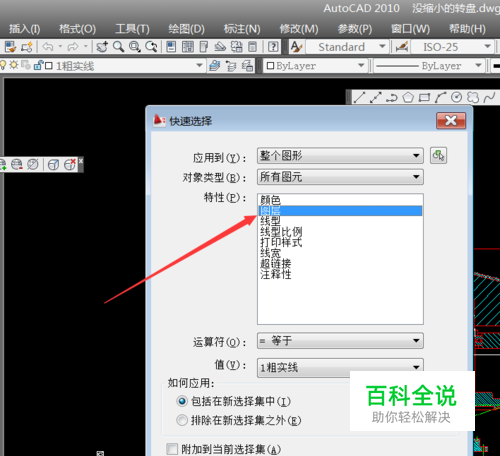Expand the ByLayer linetype dropdown
The width and height of the screenshot is (500, 456).
tap(478, 65)
